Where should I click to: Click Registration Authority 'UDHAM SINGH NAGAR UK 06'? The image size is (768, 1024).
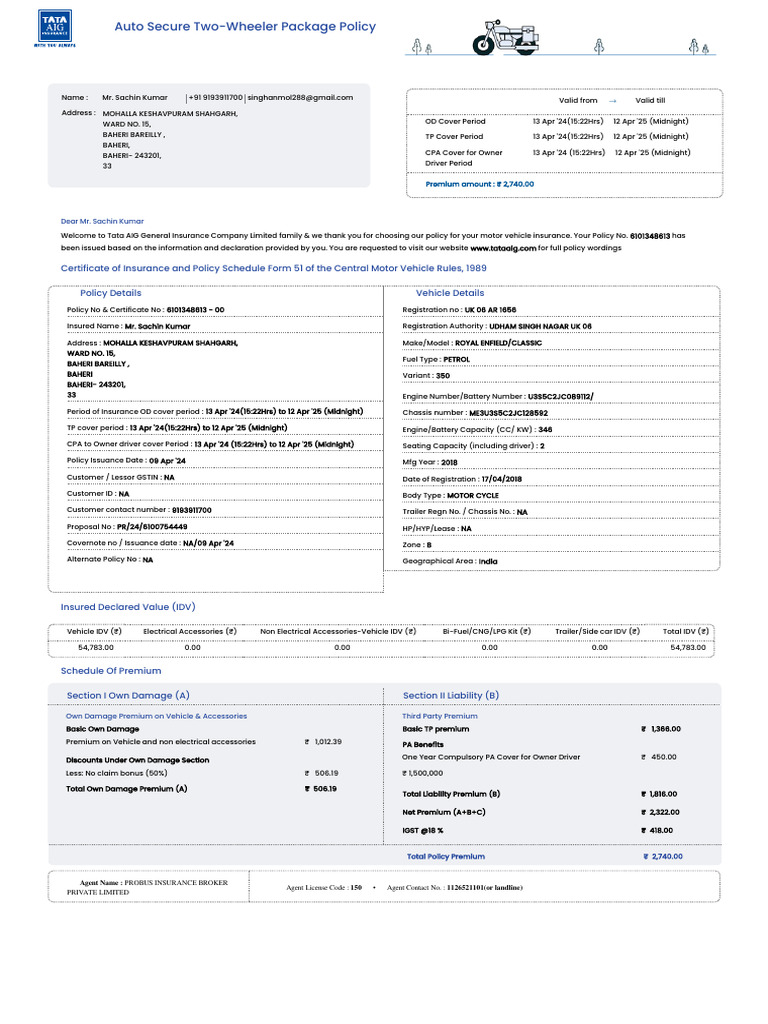coord(540,327)
